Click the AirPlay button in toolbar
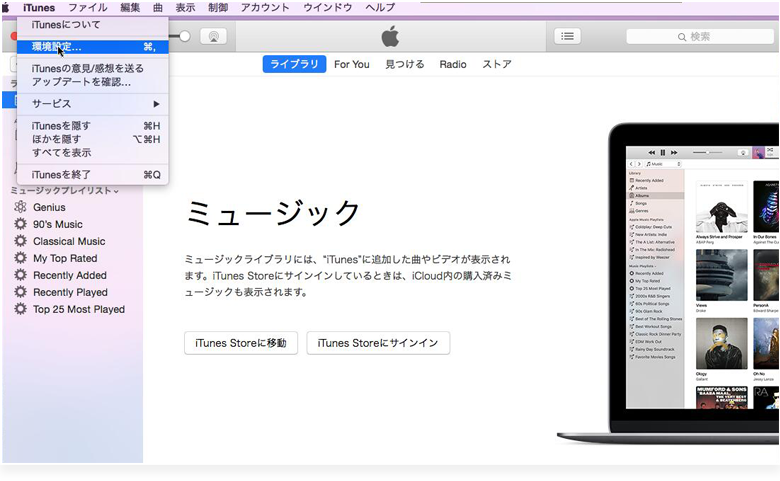The width and height of the screenshot is (780, 481). pyautogui.click(x=213, y=36)
